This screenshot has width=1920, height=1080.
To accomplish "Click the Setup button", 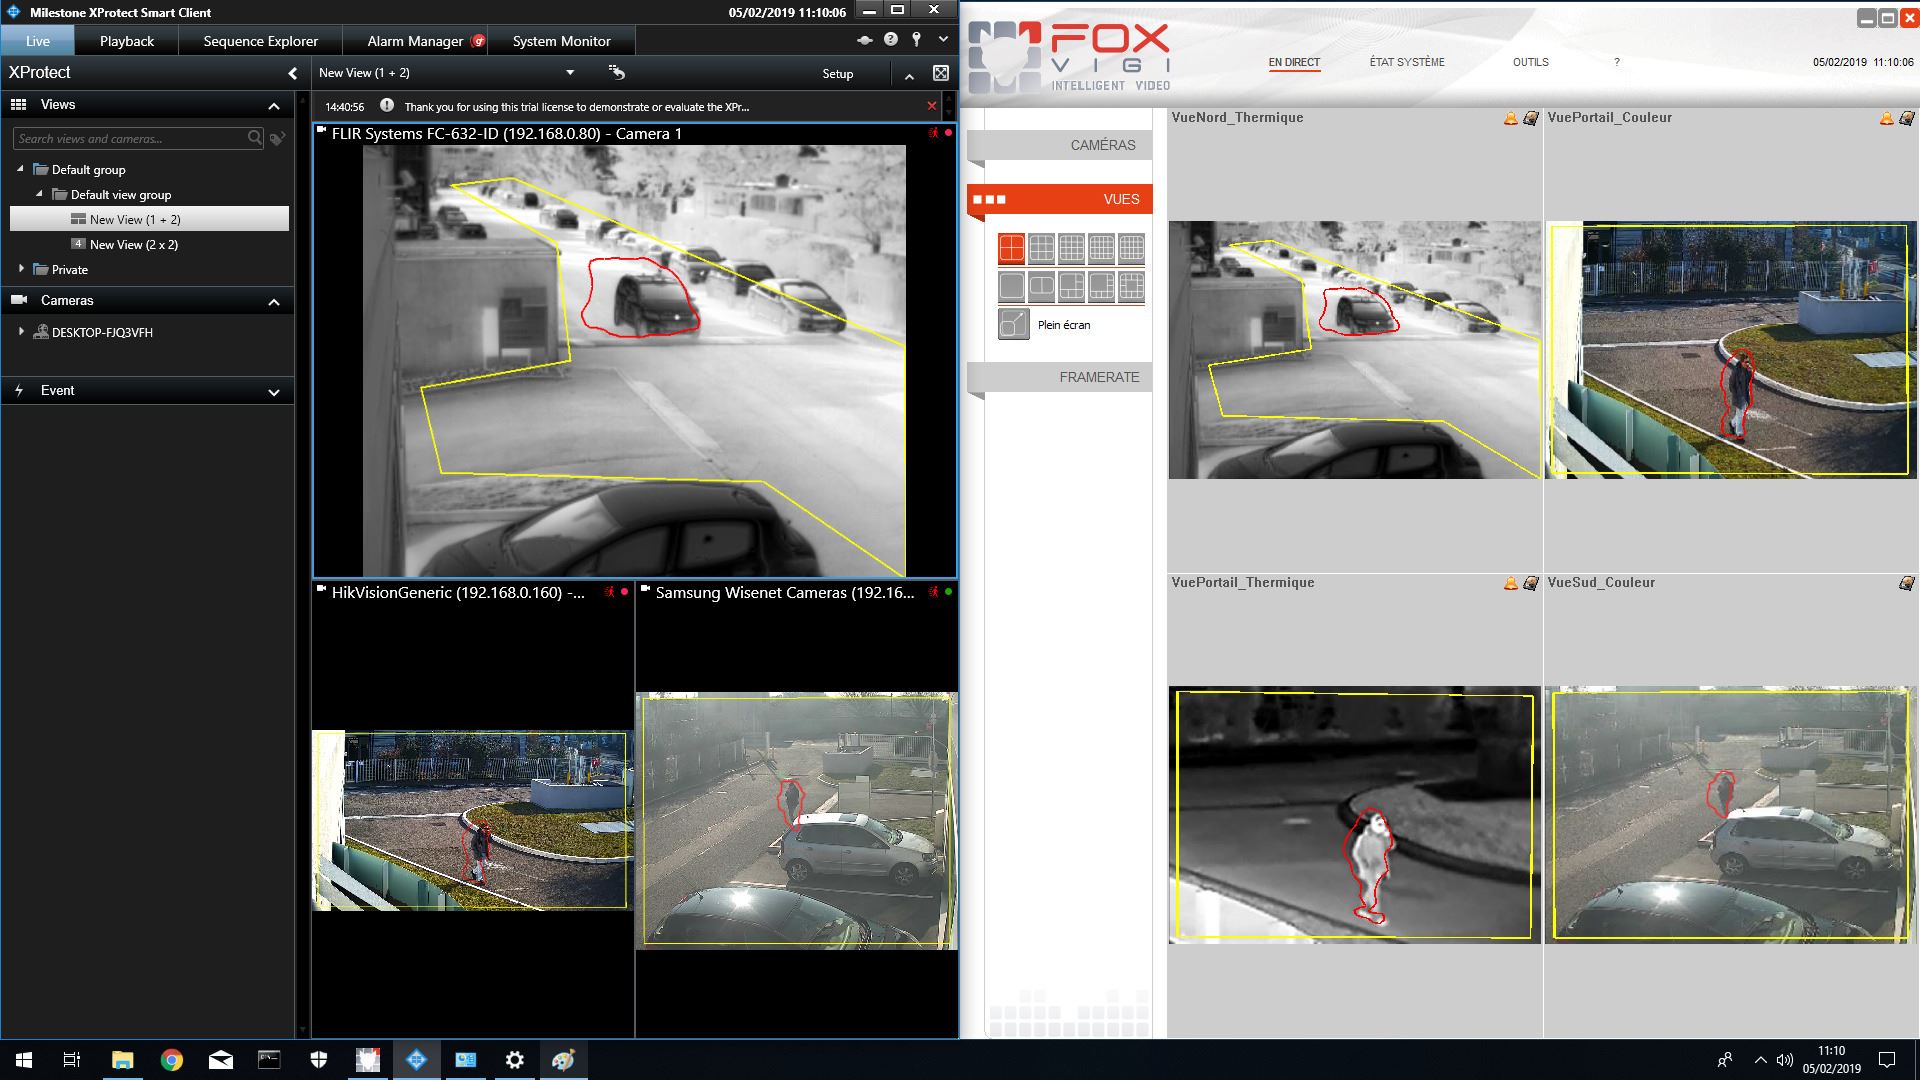I will [x=838, y=73].
